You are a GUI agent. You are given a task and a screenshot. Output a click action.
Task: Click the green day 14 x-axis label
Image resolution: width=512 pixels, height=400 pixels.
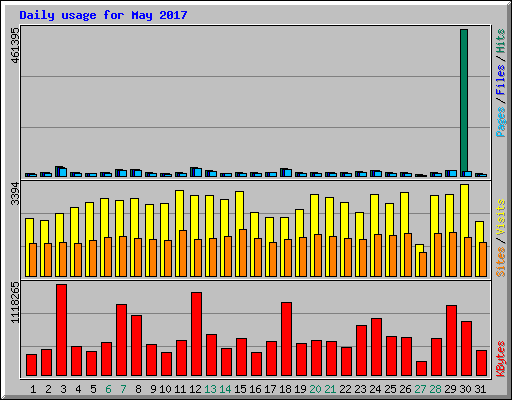(x=225, y=389)
